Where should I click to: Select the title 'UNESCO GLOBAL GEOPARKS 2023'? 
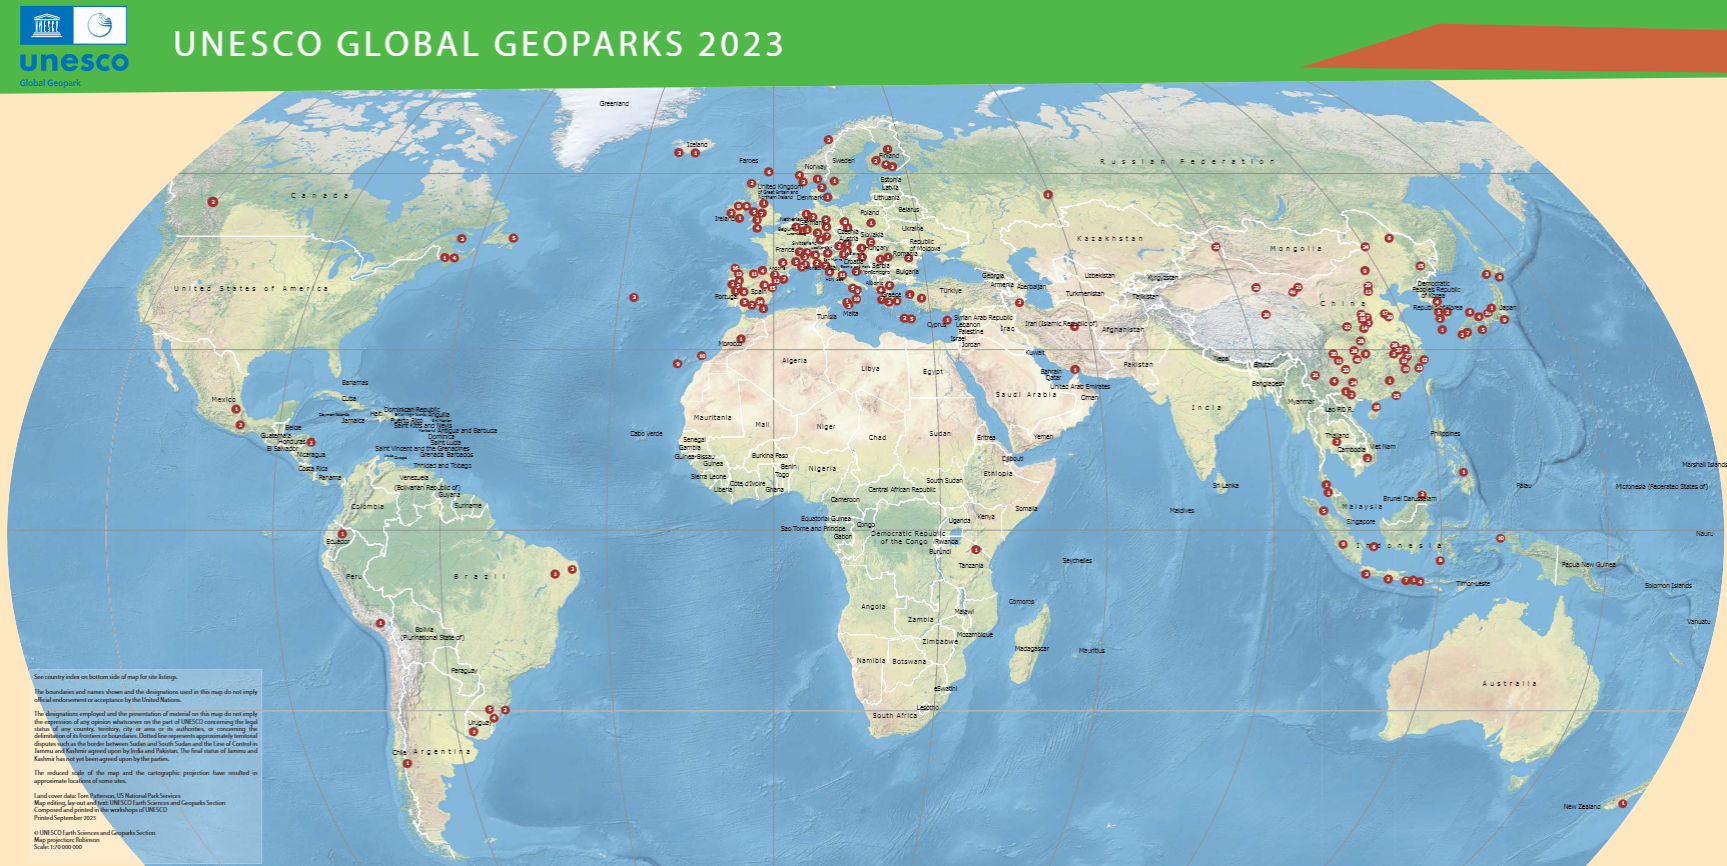478,44
